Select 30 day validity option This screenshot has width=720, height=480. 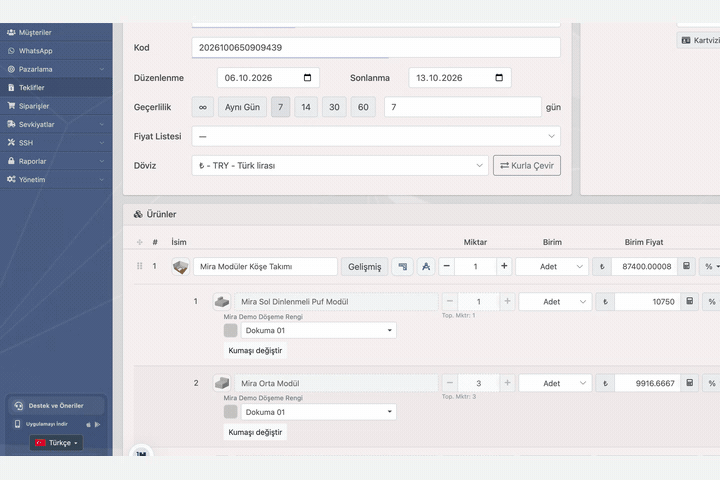coord(334,107)
